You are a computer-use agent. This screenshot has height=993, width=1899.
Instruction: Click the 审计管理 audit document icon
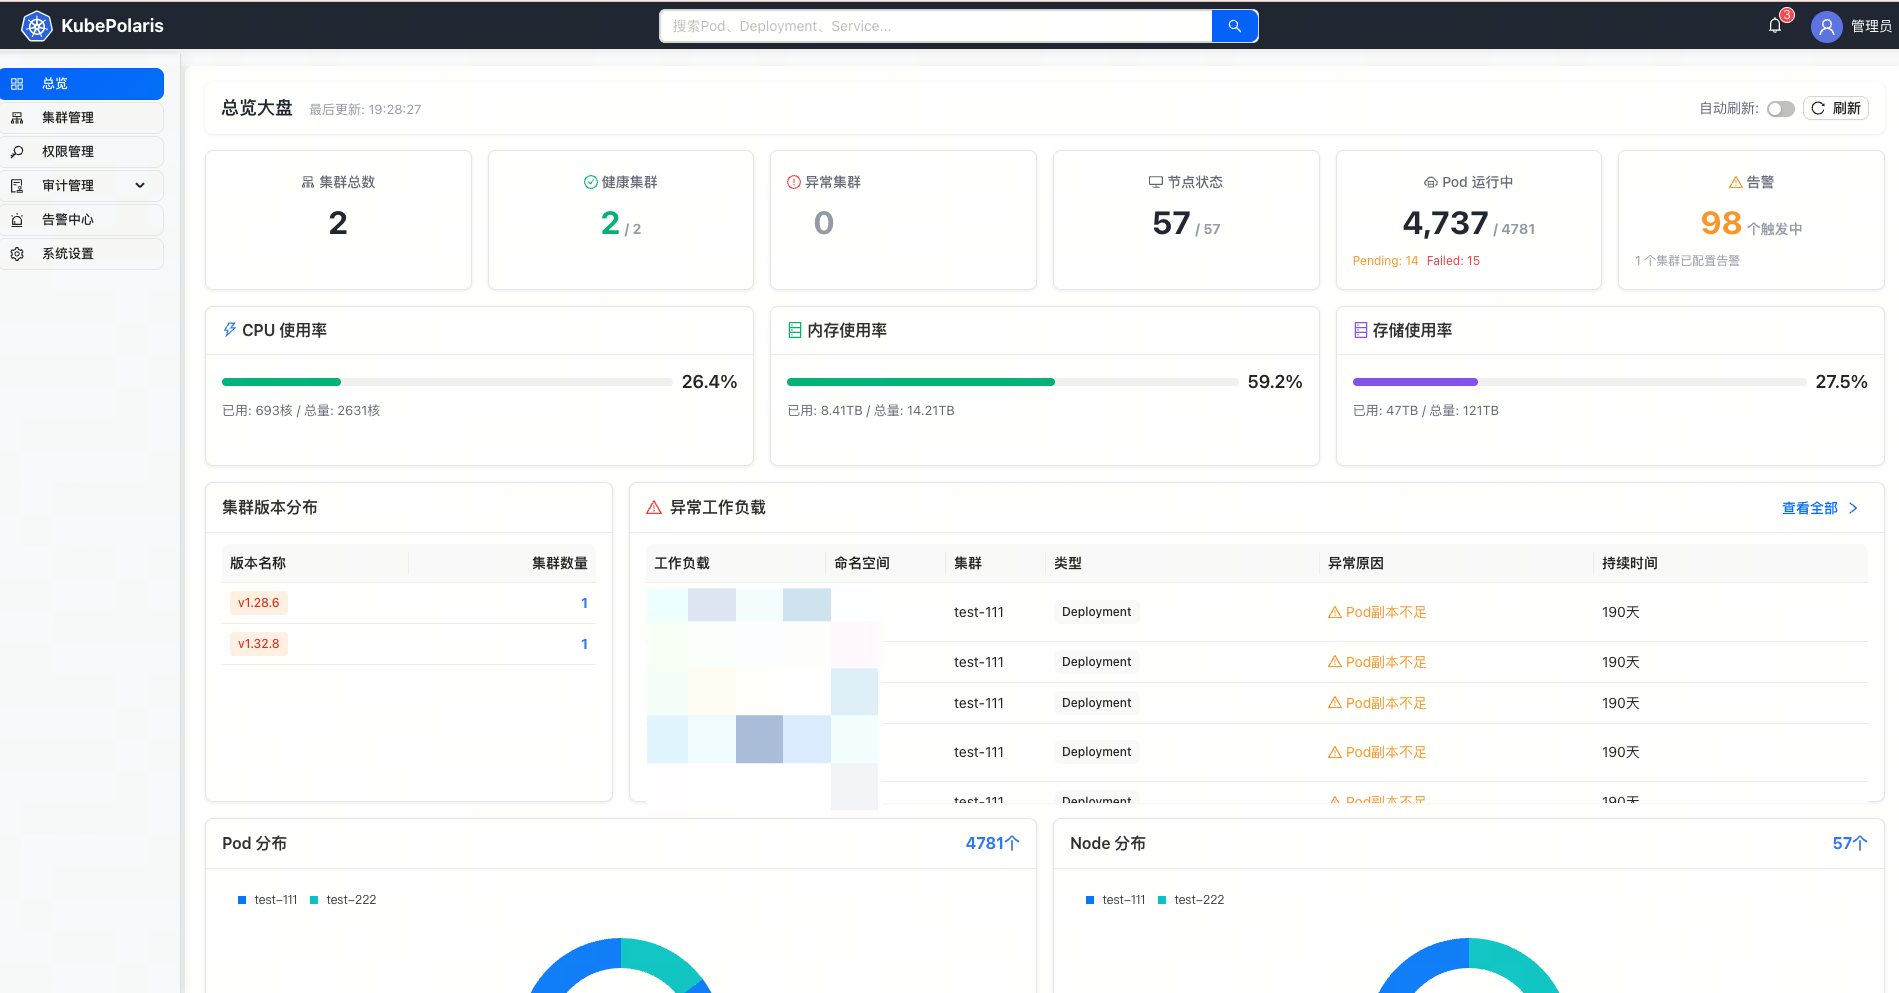17,185
